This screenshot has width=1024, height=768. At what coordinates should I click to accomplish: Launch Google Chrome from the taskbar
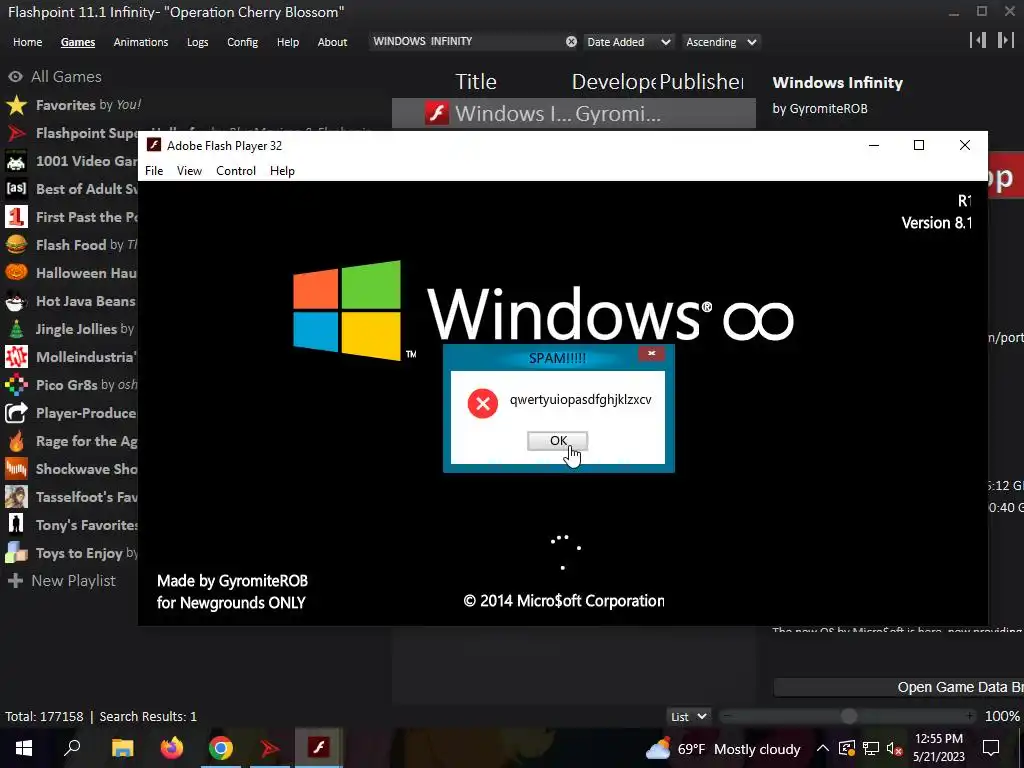point(221,748)
